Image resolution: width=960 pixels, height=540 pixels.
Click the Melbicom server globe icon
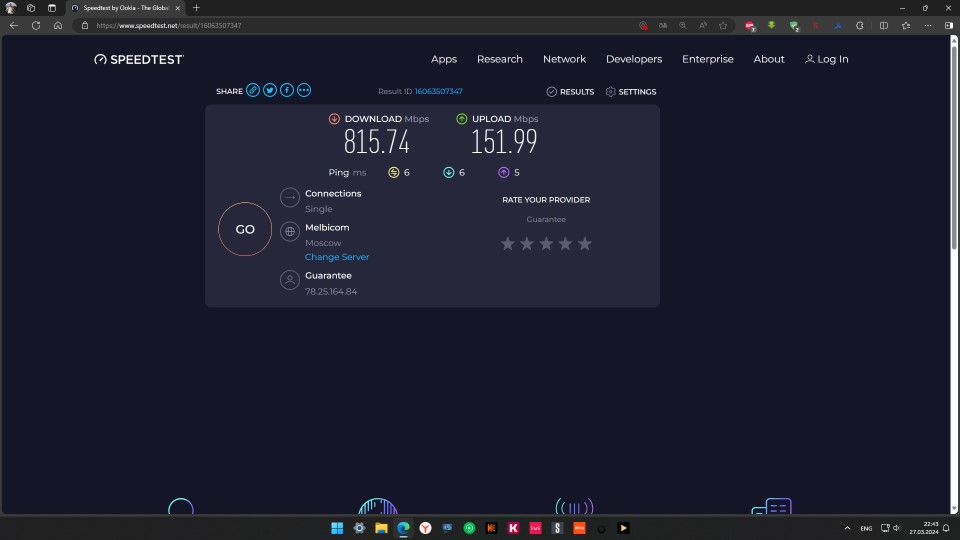coord(290,231)
